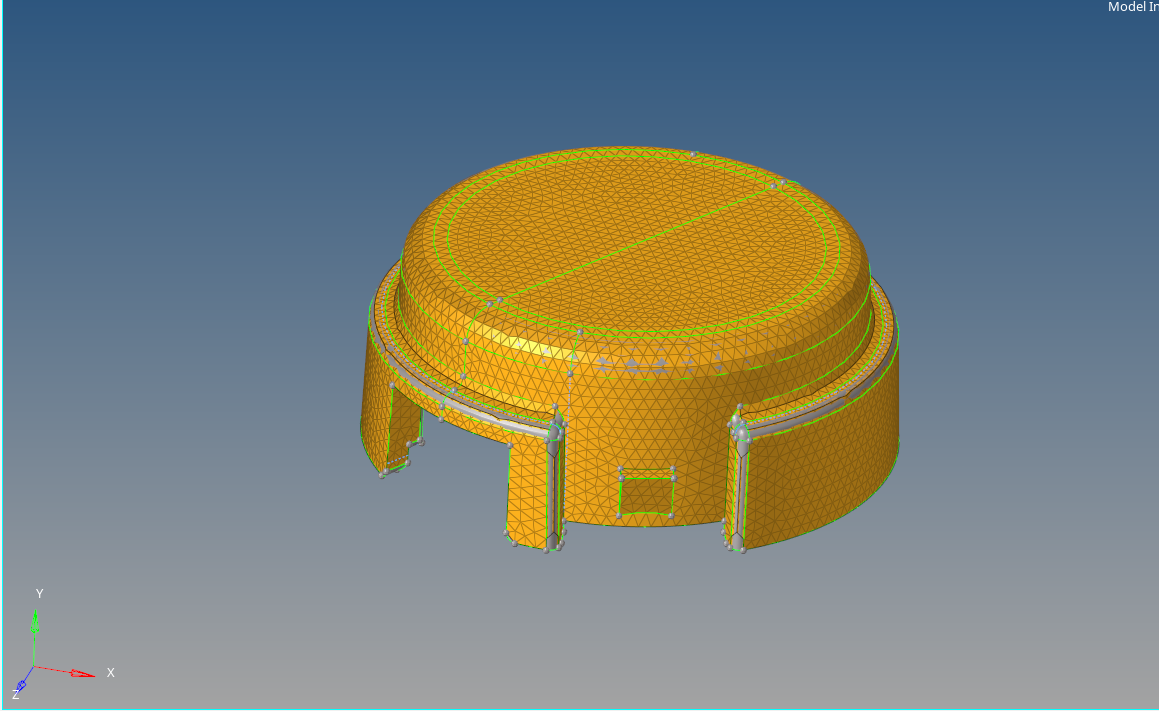This screenshot has height=711, width=1159.
Task: Click the Model Info text at top right
Action: 1131,7
